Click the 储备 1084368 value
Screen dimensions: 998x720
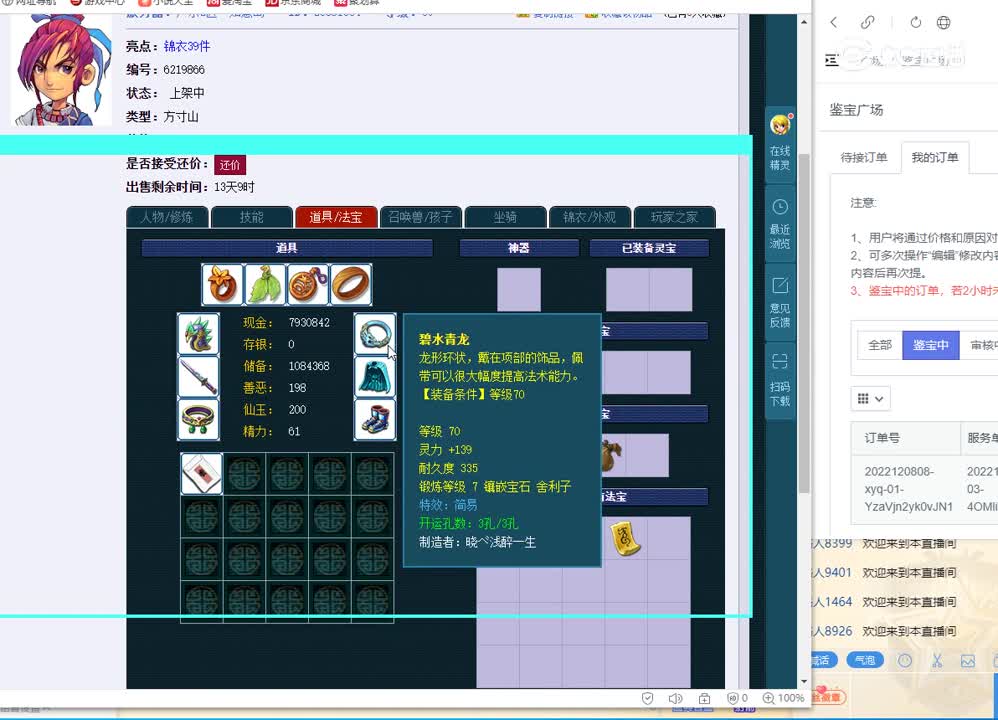pos(309,366)
